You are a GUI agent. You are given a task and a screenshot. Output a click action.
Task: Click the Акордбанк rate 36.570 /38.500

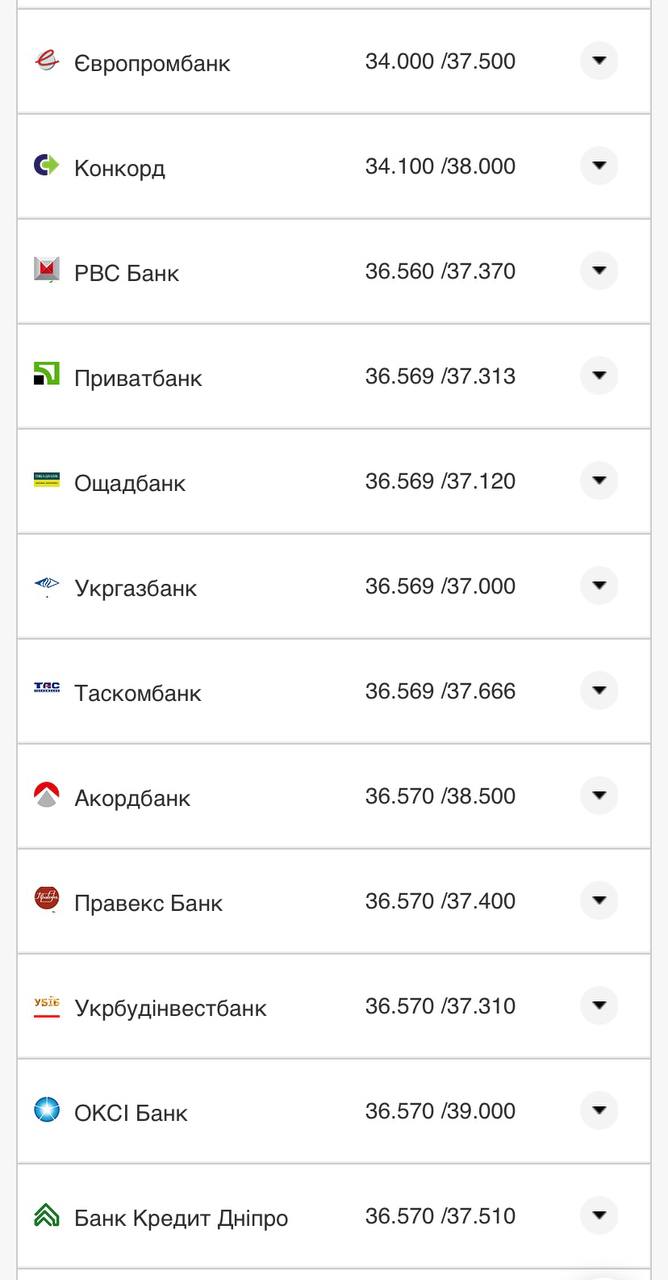click(x=440, y=796)
